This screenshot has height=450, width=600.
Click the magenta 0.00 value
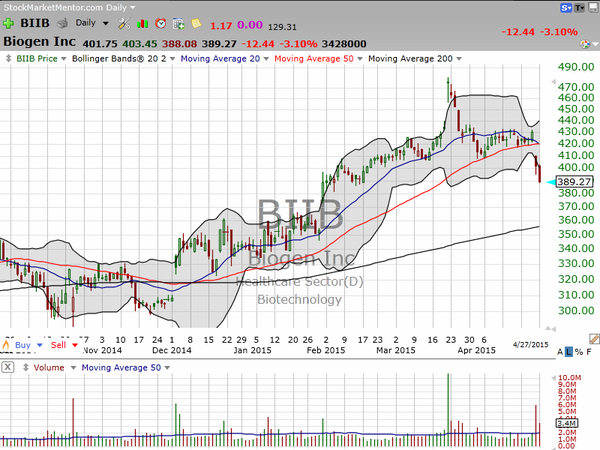(x=250, y=25)
